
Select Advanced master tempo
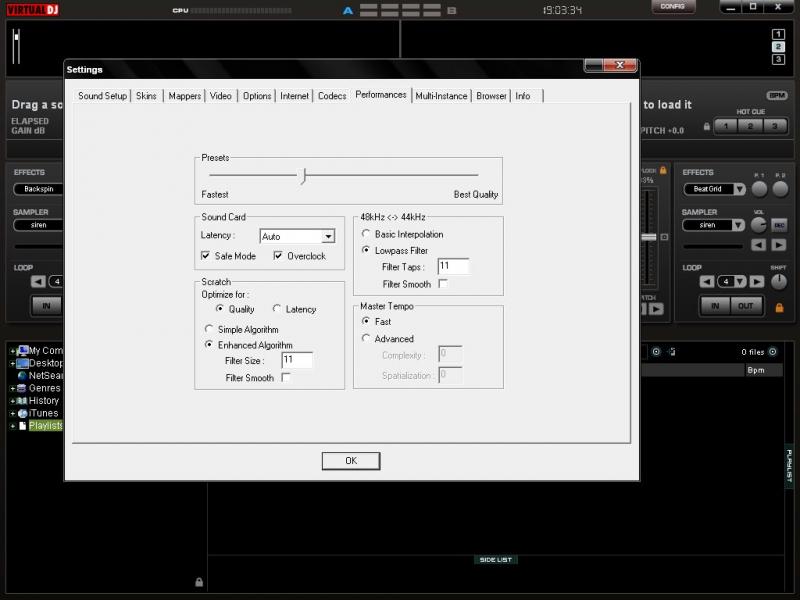(366, 338)
